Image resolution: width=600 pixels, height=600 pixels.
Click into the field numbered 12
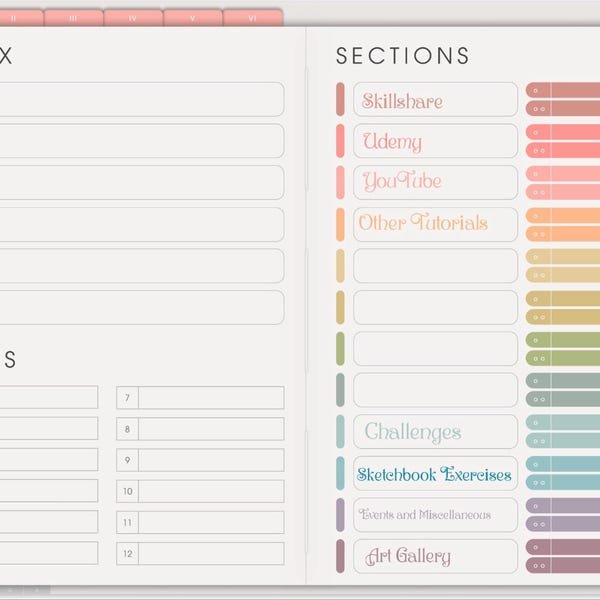pyautogui.click(x=211, y=554)
